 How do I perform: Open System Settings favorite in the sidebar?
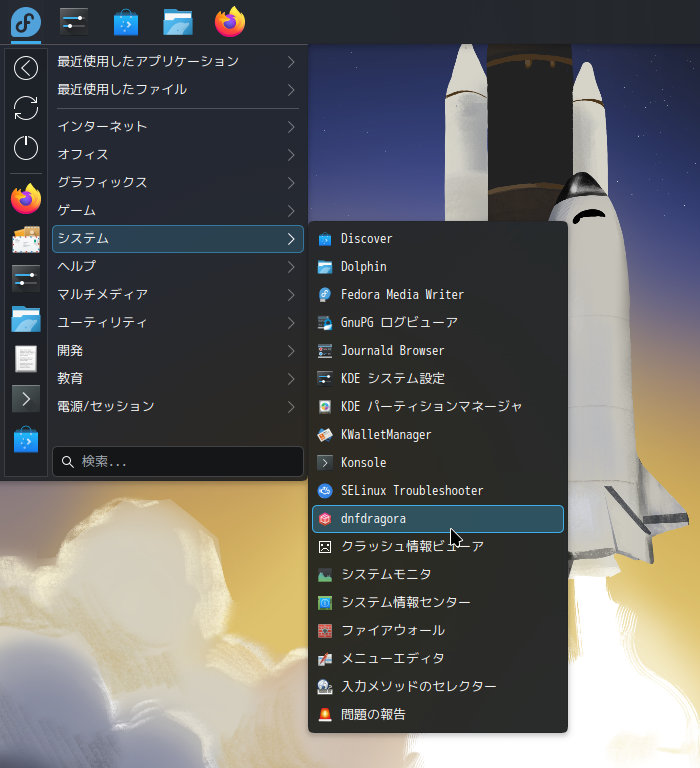pyautogui.click(x=26, y=279)
